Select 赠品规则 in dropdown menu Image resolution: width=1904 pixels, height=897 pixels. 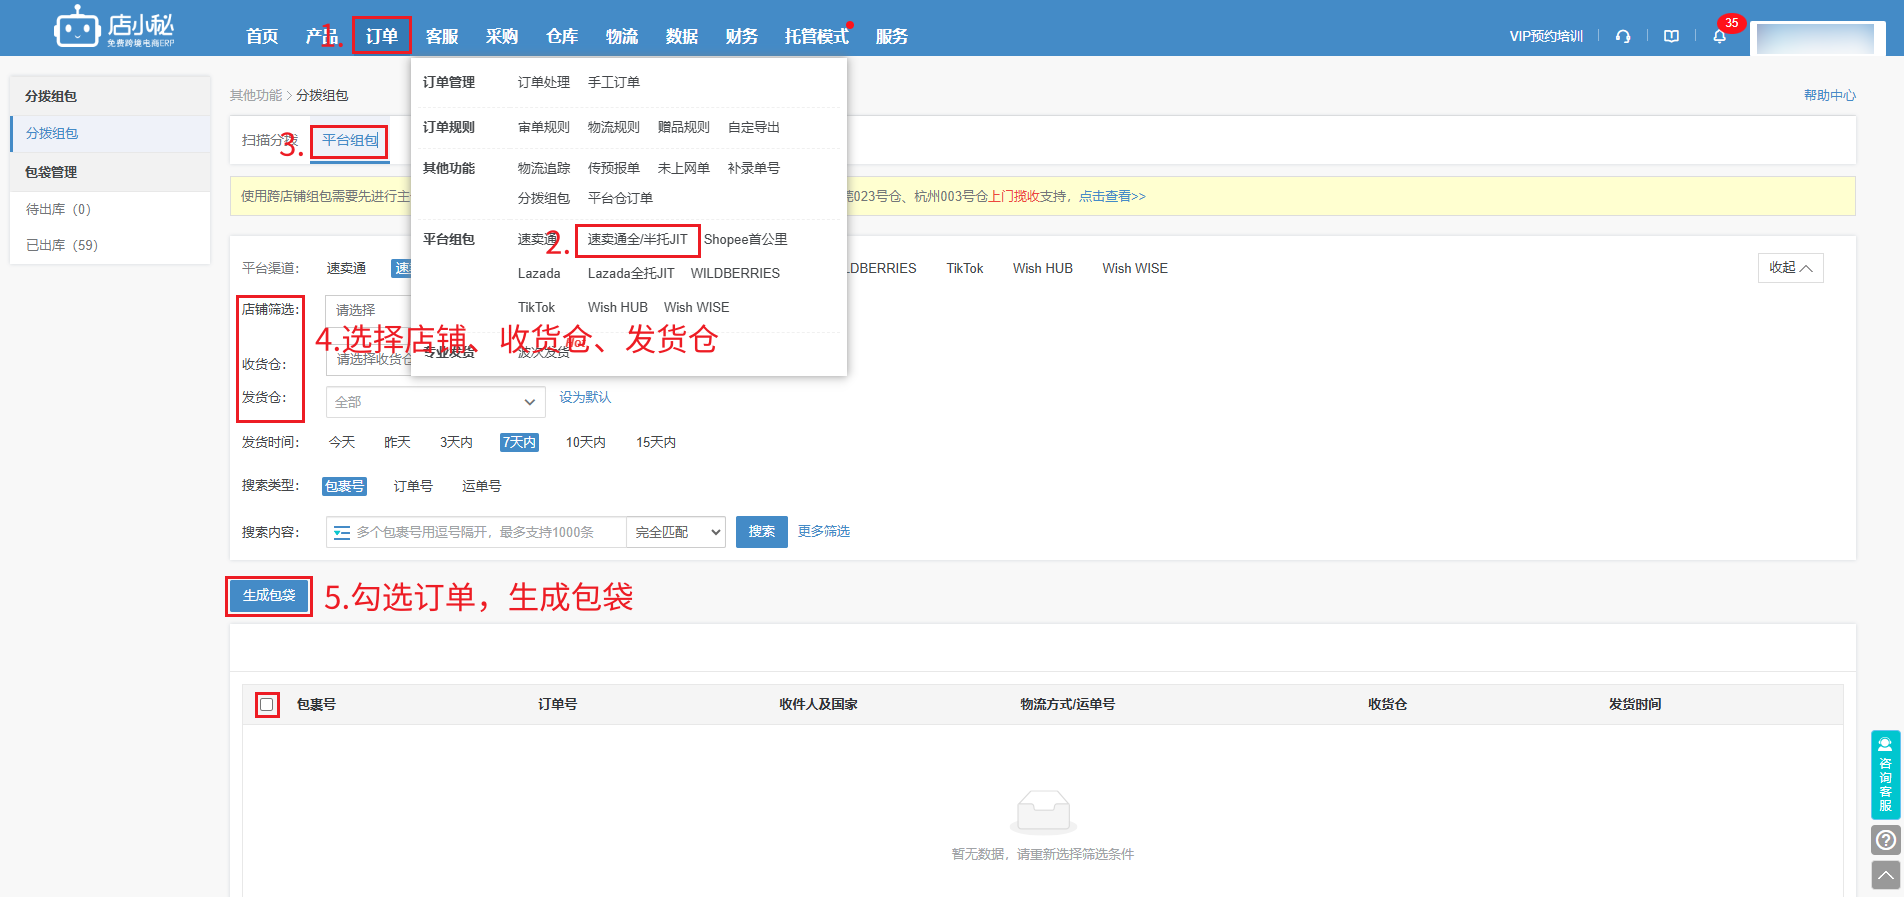point(684,127)
